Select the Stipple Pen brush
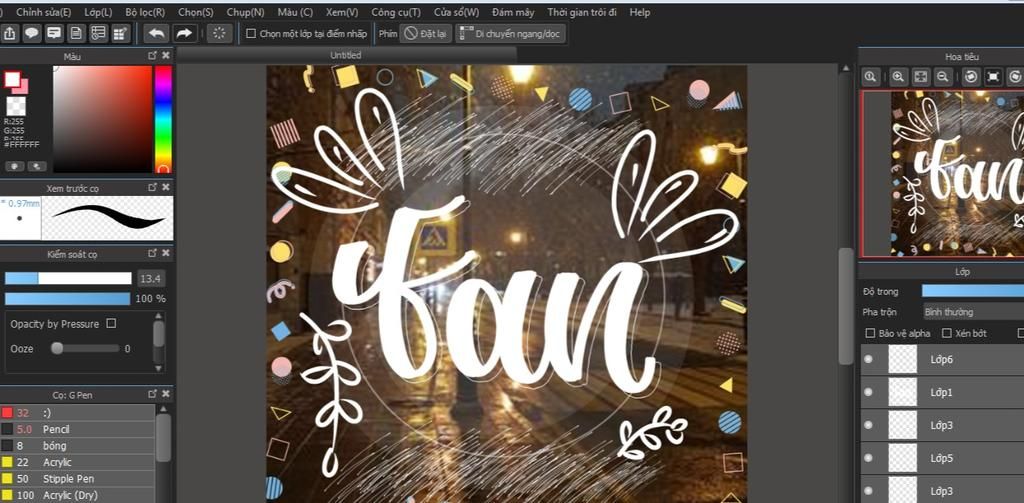This screenshot has width=1024, height=503. (x=78, y=479)
